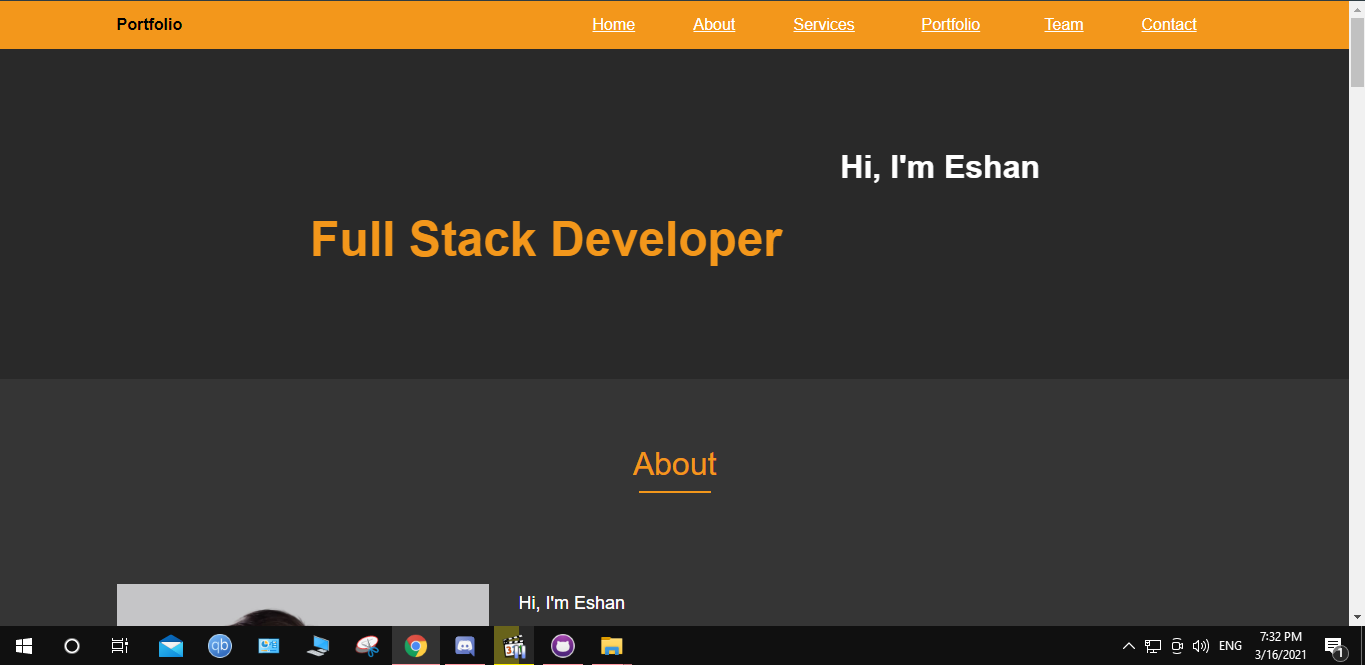This screenshot has height=665, width=1365.
Task: Open the Team navigation link
Action: click(1063, 24)
